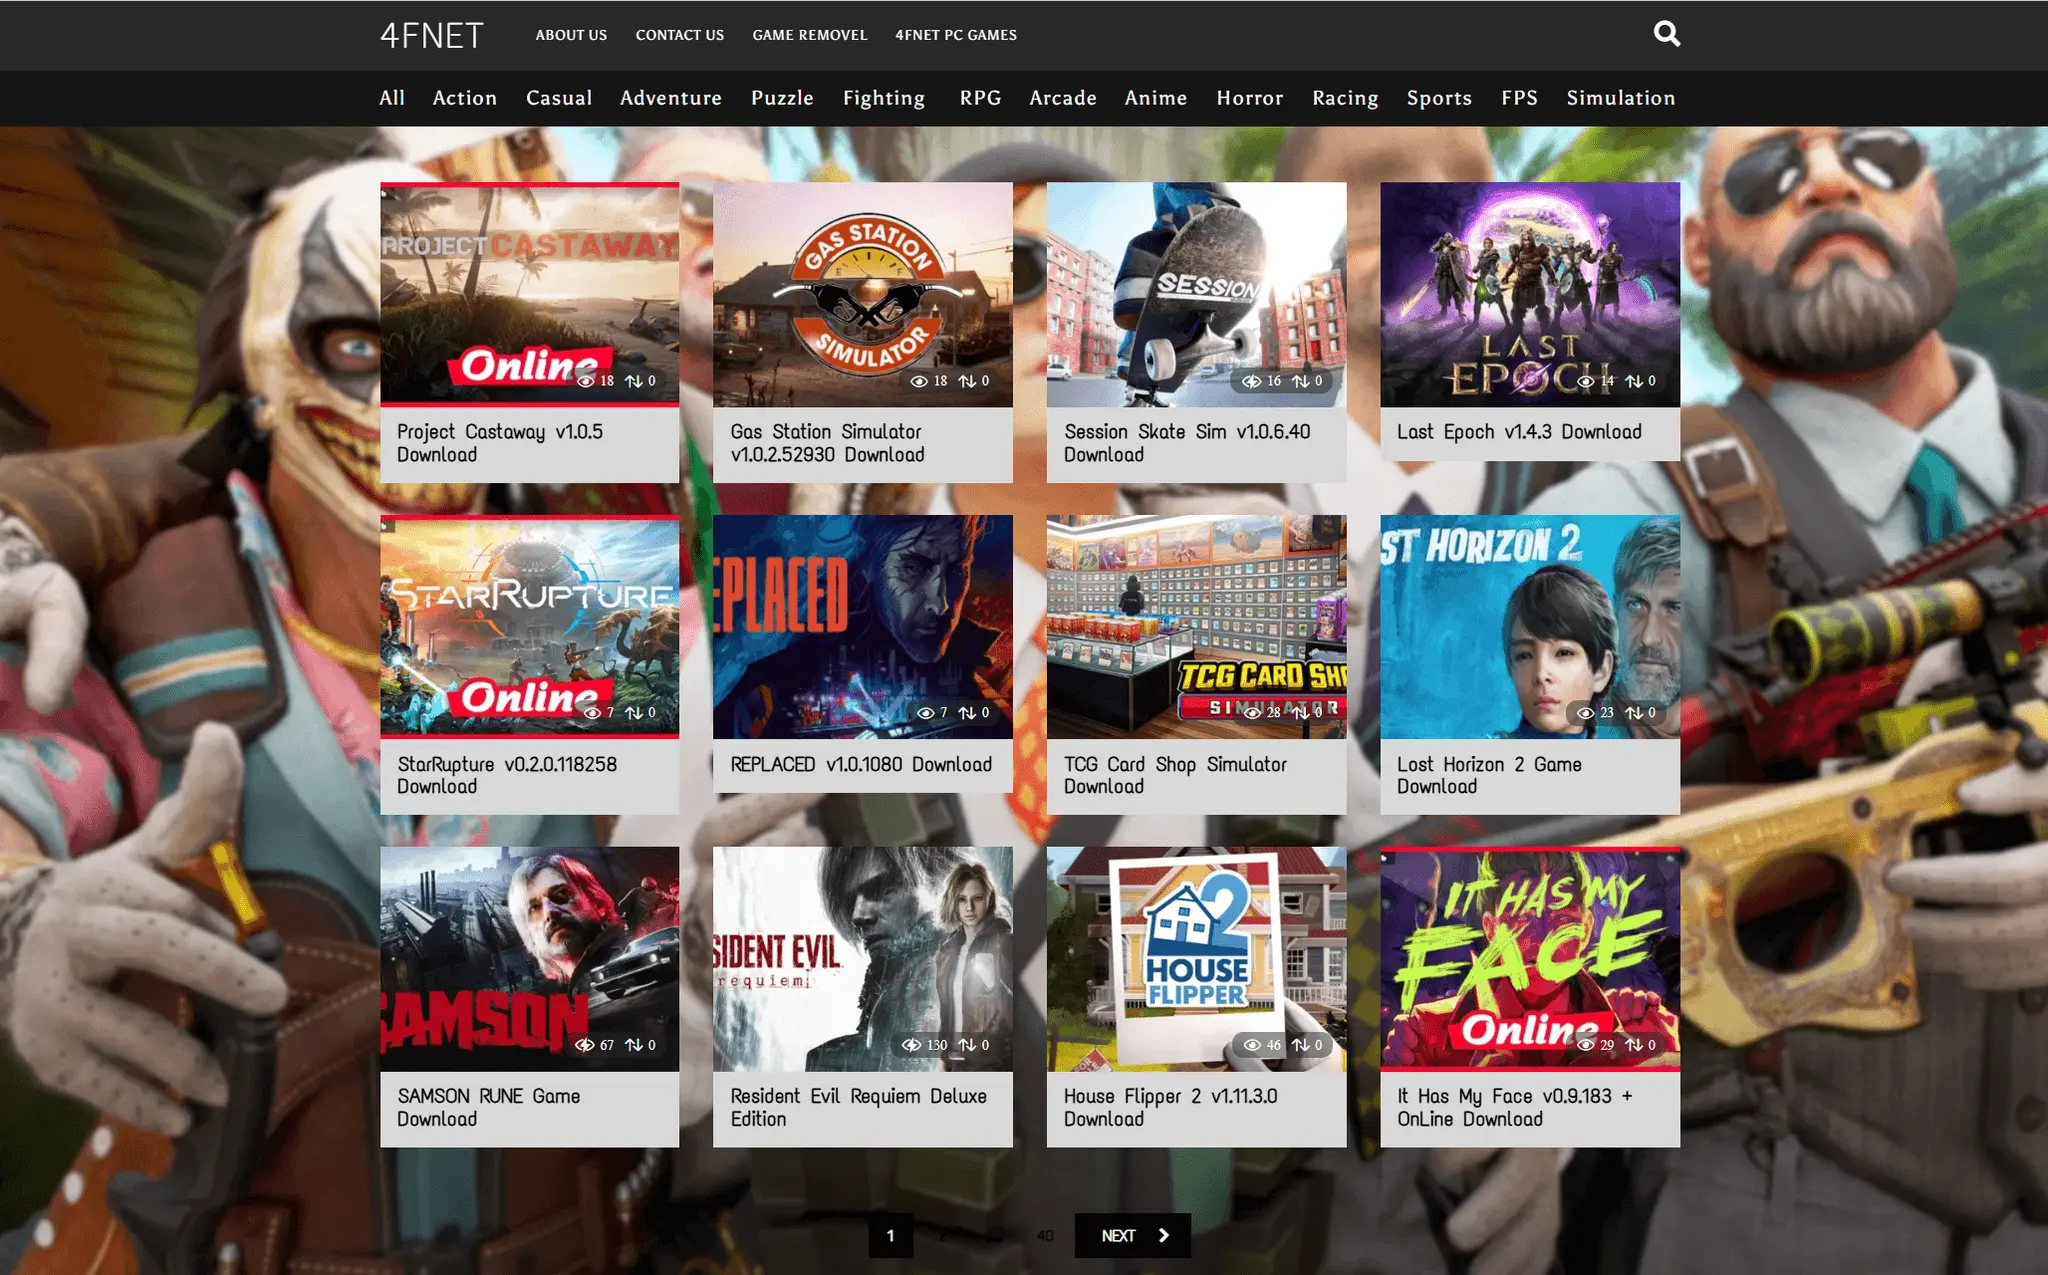Click REPLACED v1.0.1080 Download title
The width and height of the screenshot is (2048, 1275).
tap(861, 764)
